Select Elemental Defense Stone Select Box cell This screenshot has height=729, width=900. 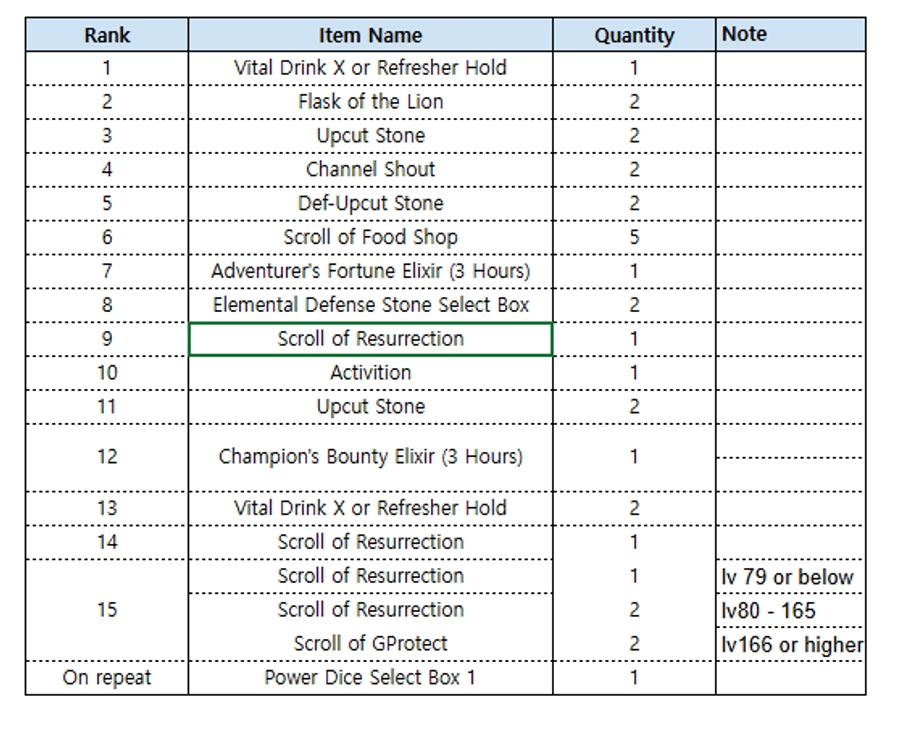coord(370,305)
